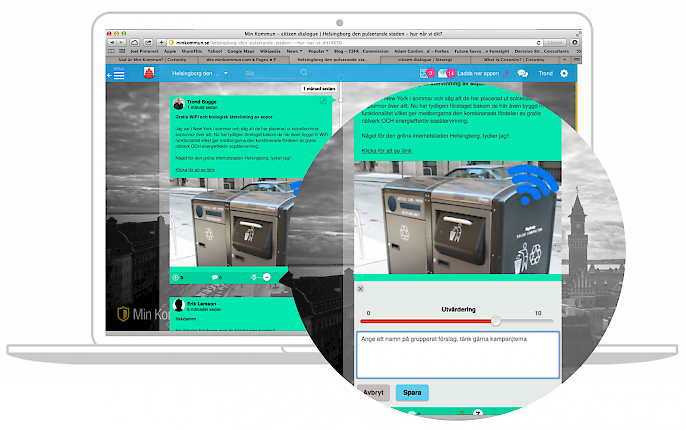Open the News bookmarks dropdown
Image resolution: width=686 pixels, height=430 pixels.
point(294,51)
